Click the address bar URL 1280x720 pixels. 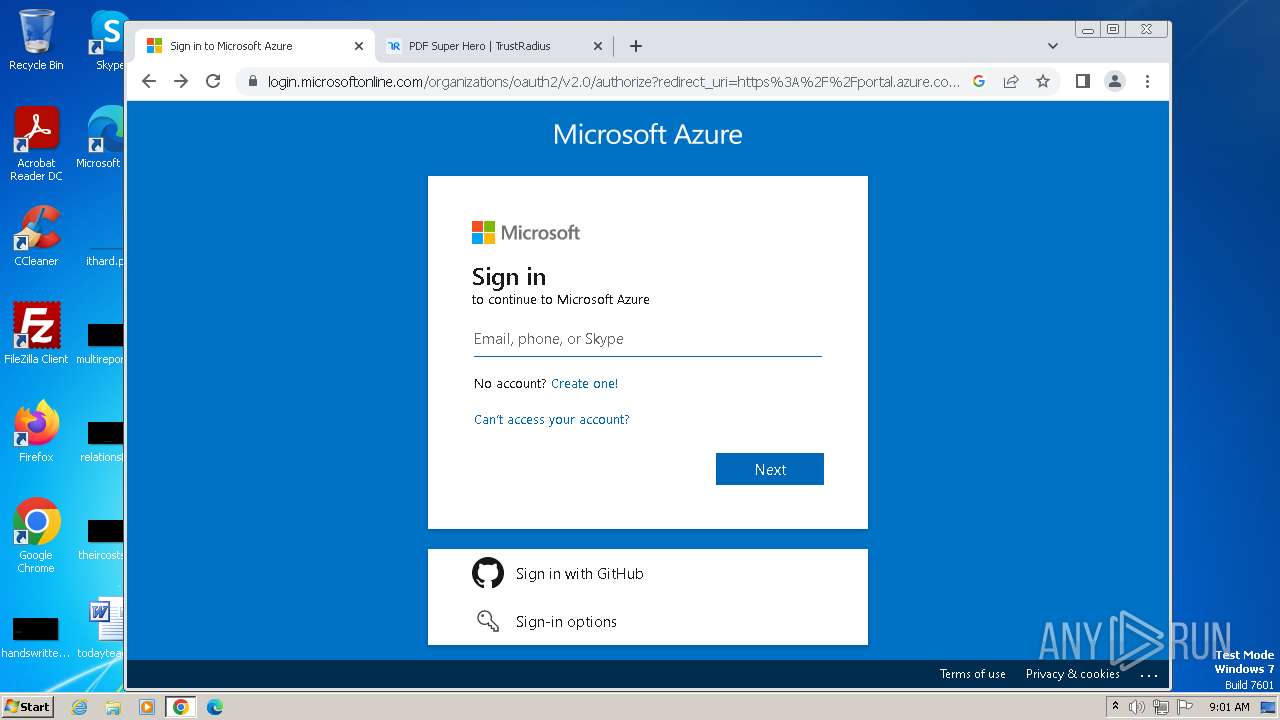pyautogui.click(x=613, y=81)
